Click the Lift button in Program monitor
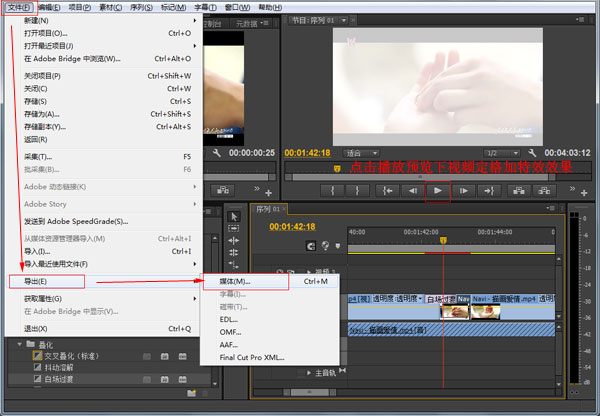 [x=518, y=191]
